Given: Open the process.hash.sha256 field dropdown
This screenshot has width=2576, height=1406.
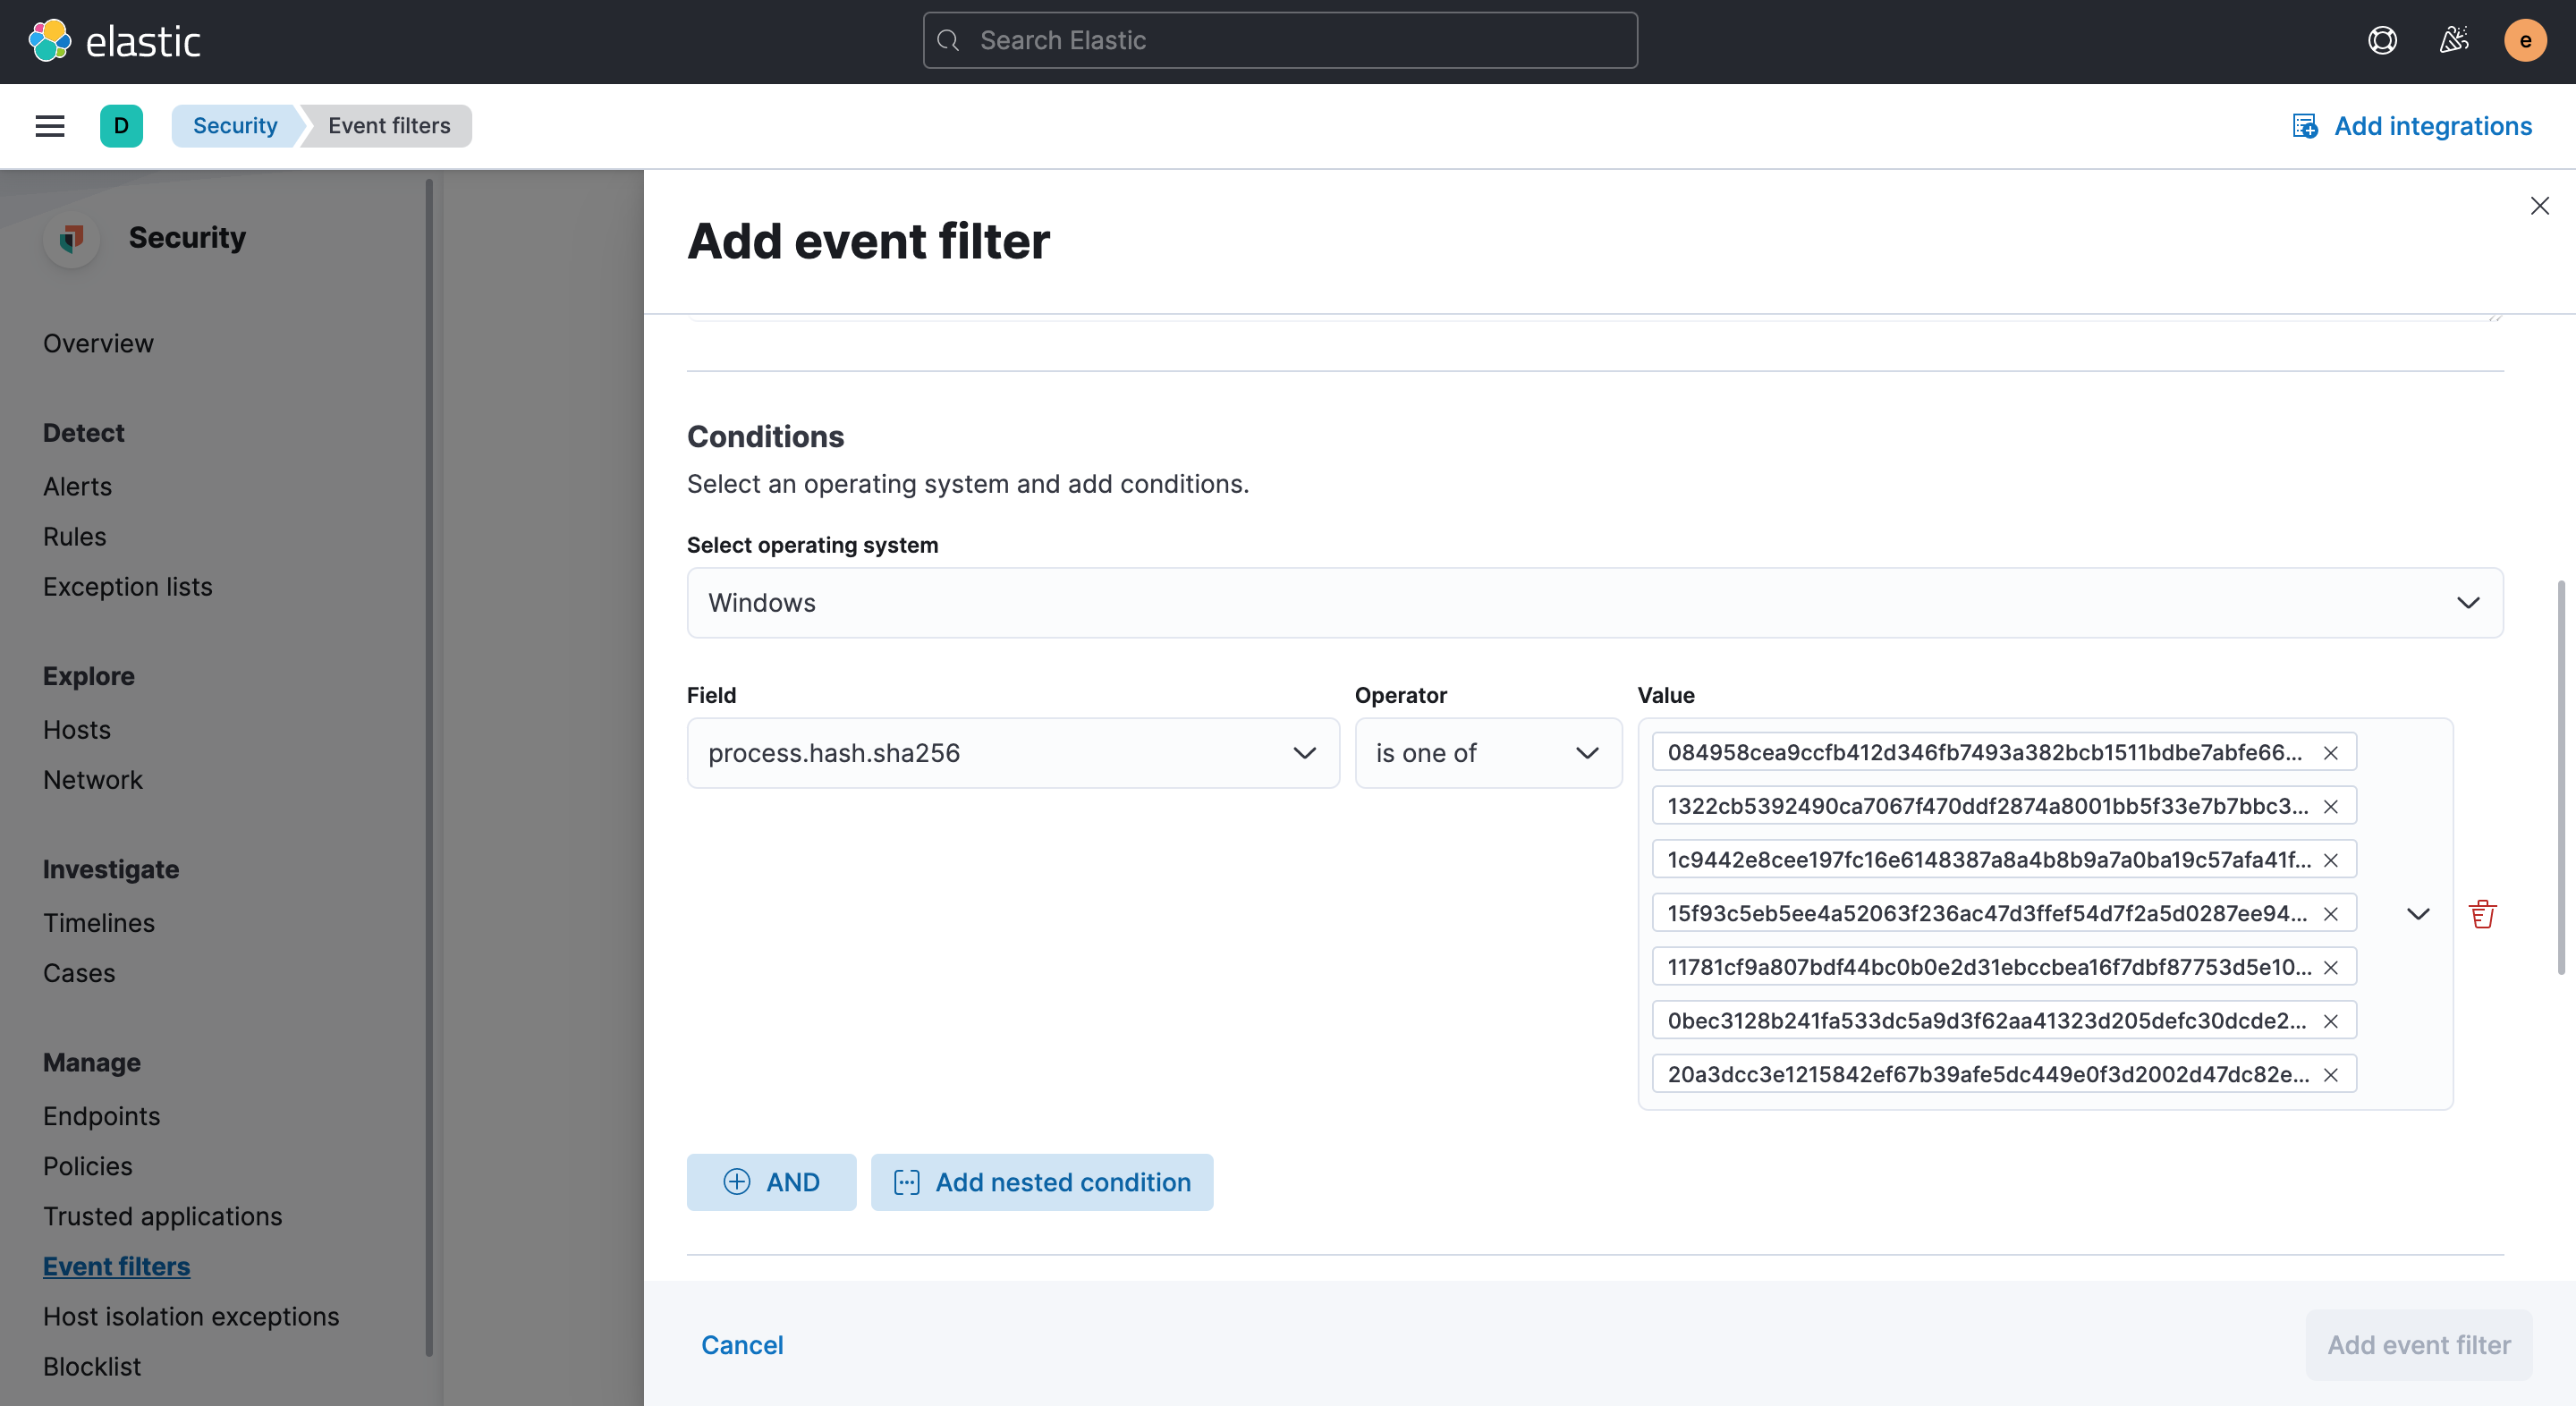Looking at the screenshot, I should [1012, 753].
